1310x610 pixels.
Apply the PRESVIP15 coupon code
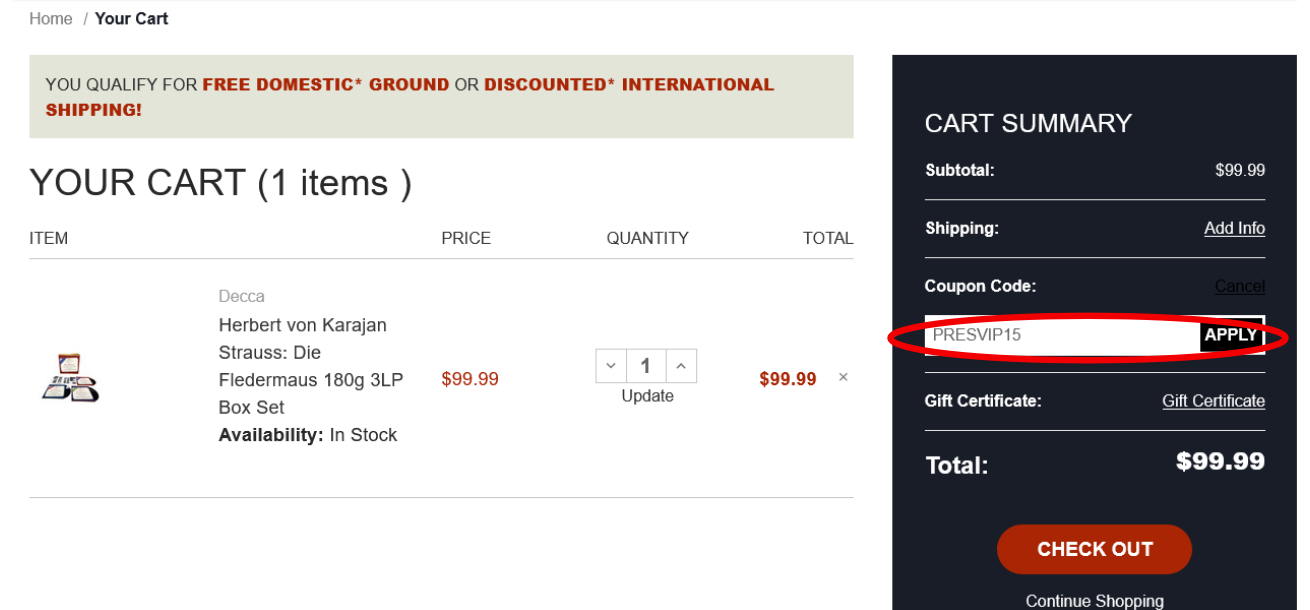1229,335
